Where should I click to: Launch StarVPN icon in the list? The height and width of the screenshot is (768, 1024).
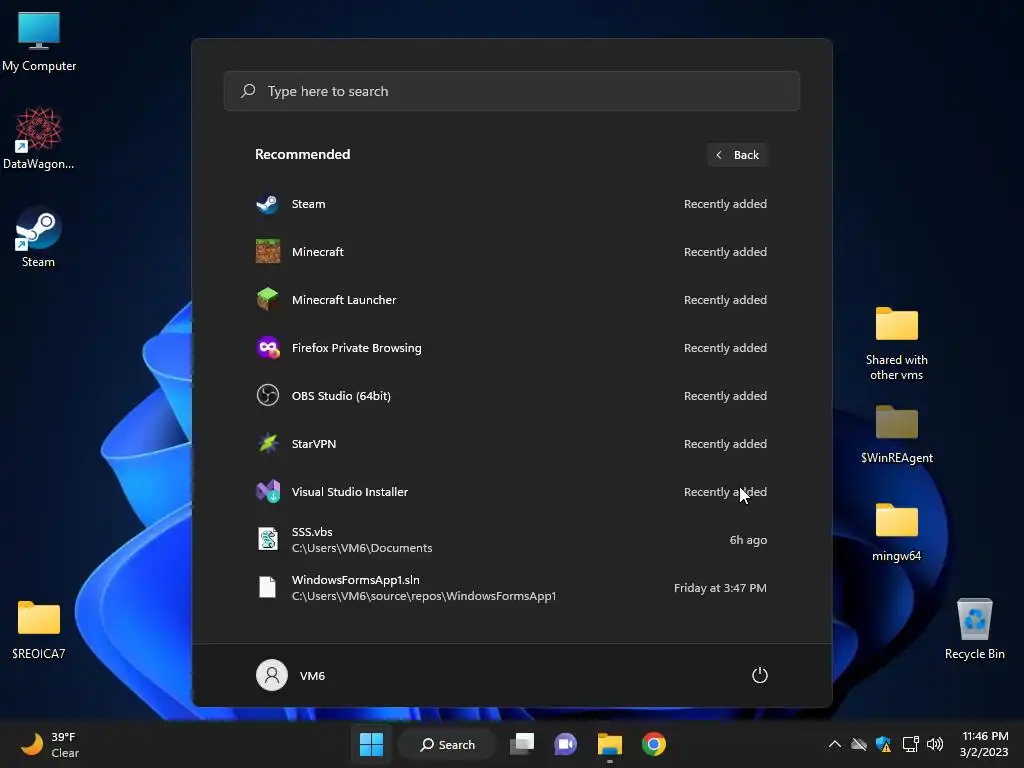(x=268, y=443)
